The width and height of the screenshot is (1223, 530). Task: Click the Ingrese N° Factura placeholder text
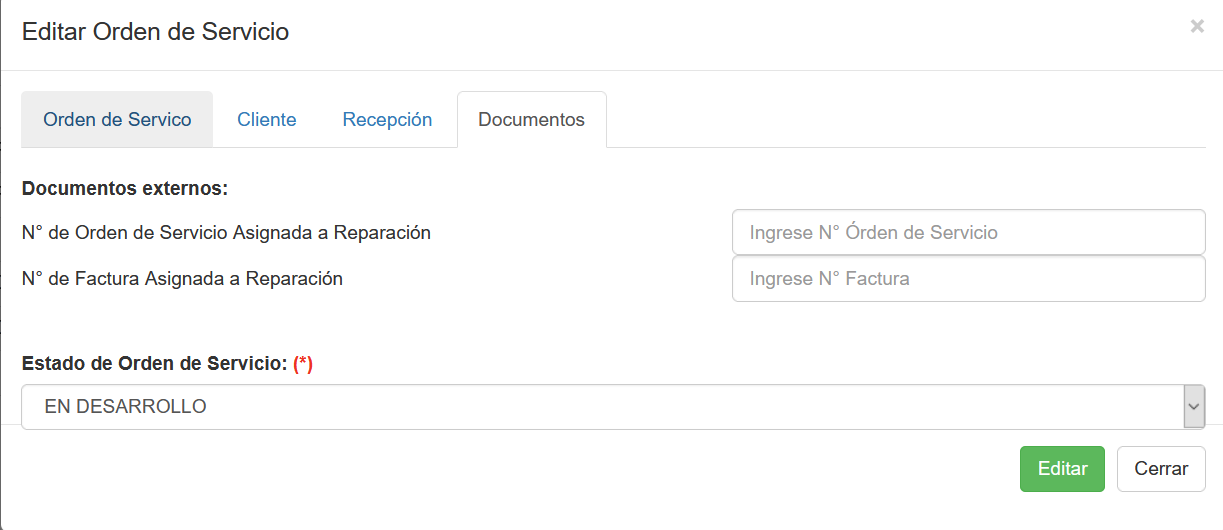coord(829,279)
